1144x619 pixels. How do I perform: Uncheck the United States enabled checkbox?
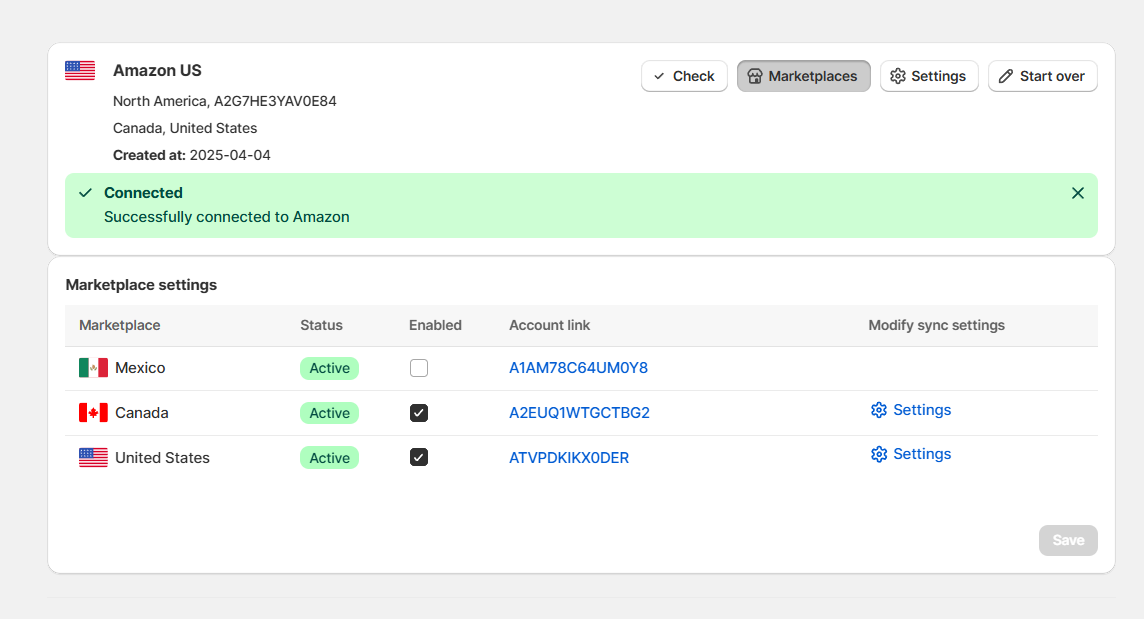(419, 458)
